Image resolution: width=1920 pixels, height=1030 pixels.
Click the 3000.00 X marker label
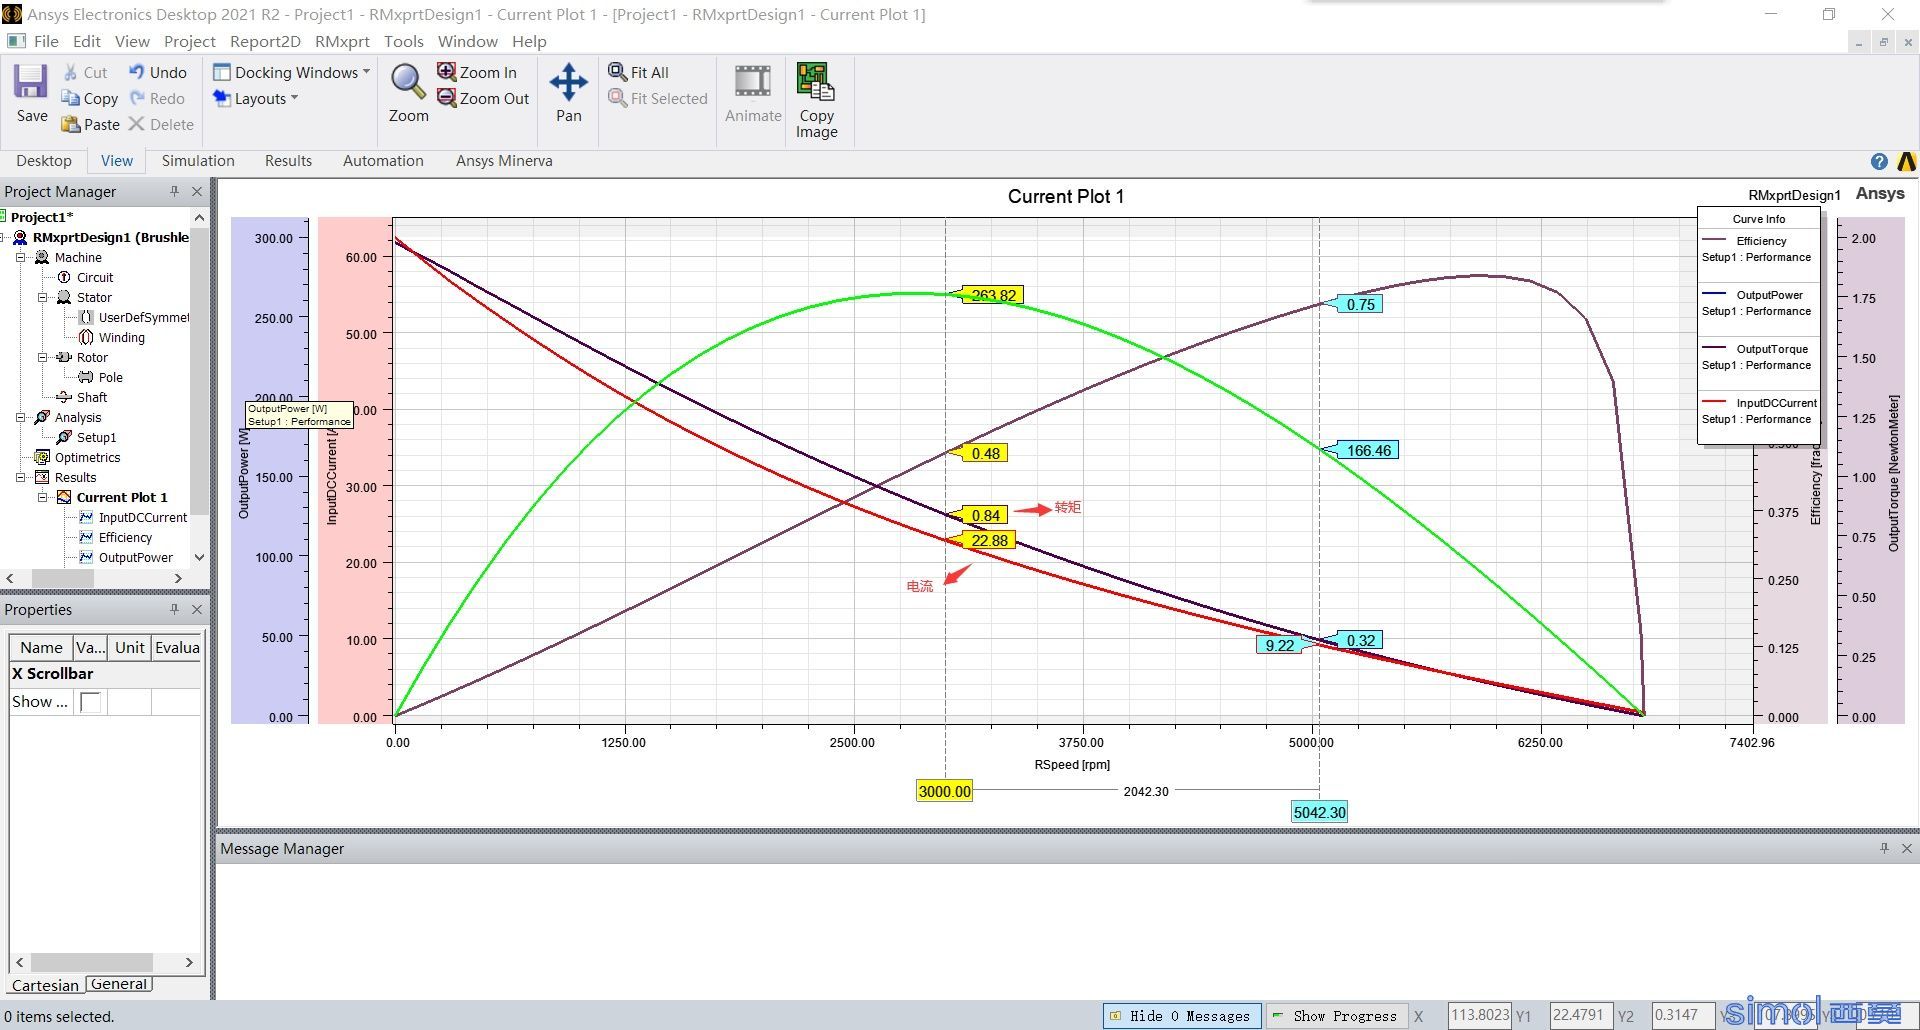tap(944, 791)
